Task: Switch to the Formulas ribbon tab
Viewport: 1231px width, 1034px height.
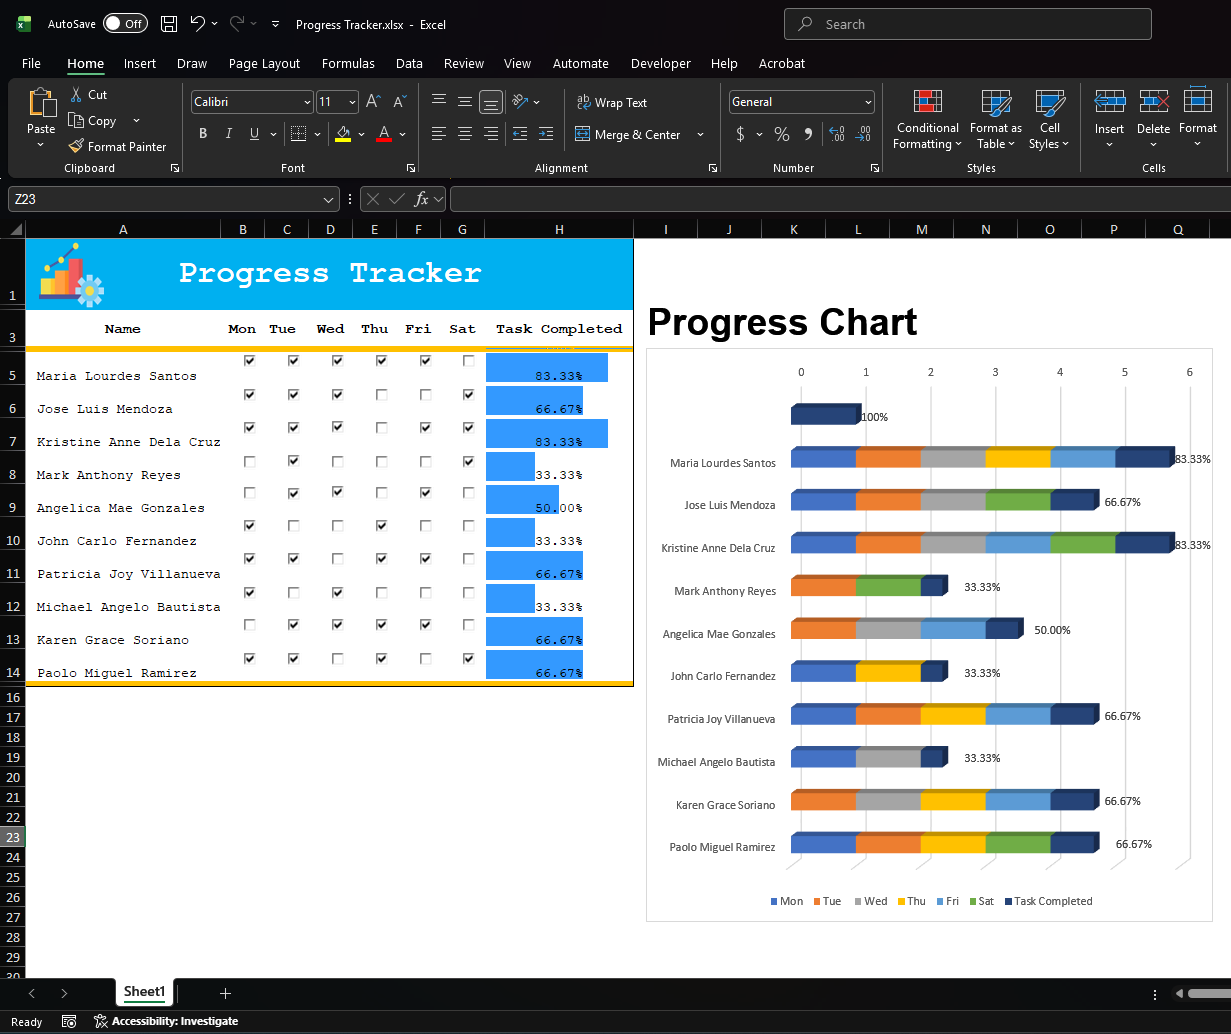Action: point(348,63)
